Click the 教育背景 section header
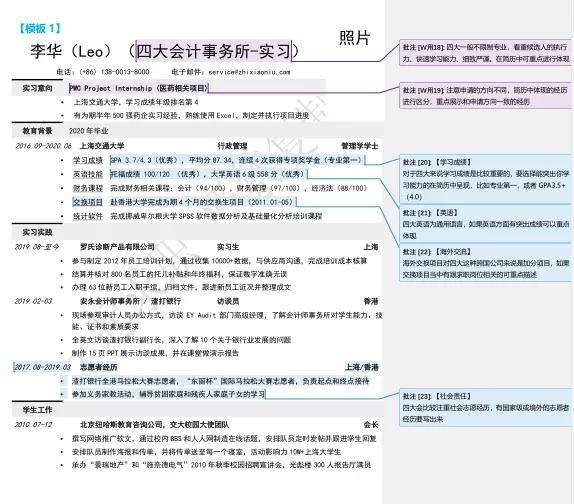574x504 pixels. tap(37, 131)
